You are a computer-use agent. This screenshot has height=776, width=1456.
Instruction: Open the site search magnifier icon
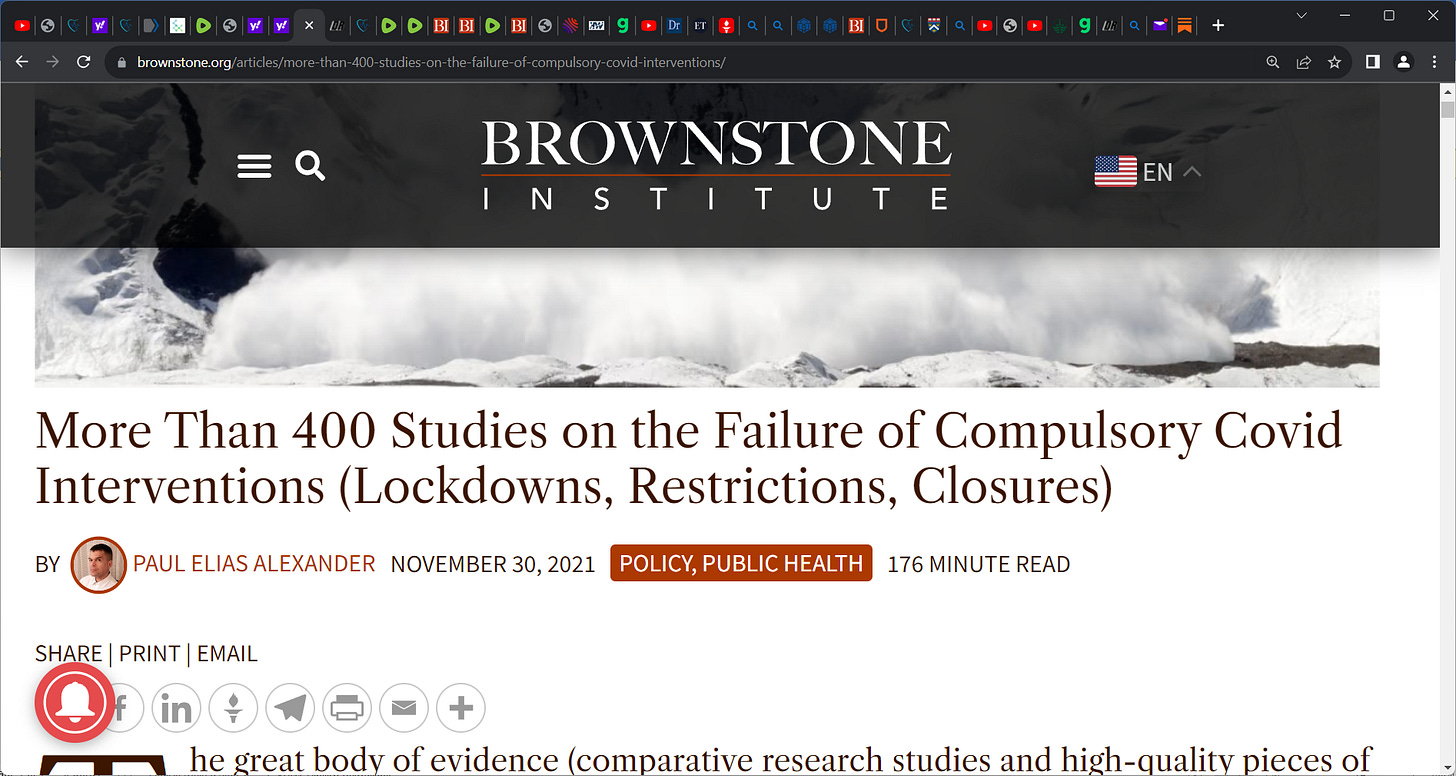[x=310, y=166]
